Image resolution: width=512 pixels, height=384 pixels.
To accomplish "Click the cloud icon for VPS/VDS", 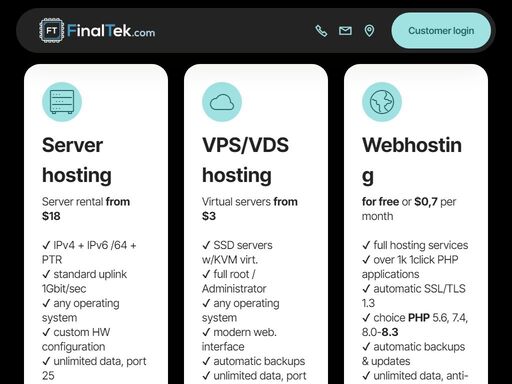I will [x=222, y=102].
